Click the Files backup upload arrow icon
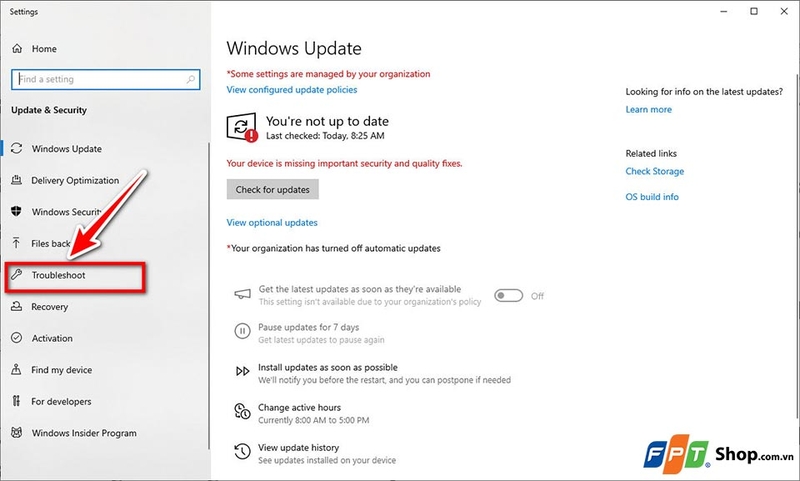This screenshot has width=800, height=481. coord(16,243)
